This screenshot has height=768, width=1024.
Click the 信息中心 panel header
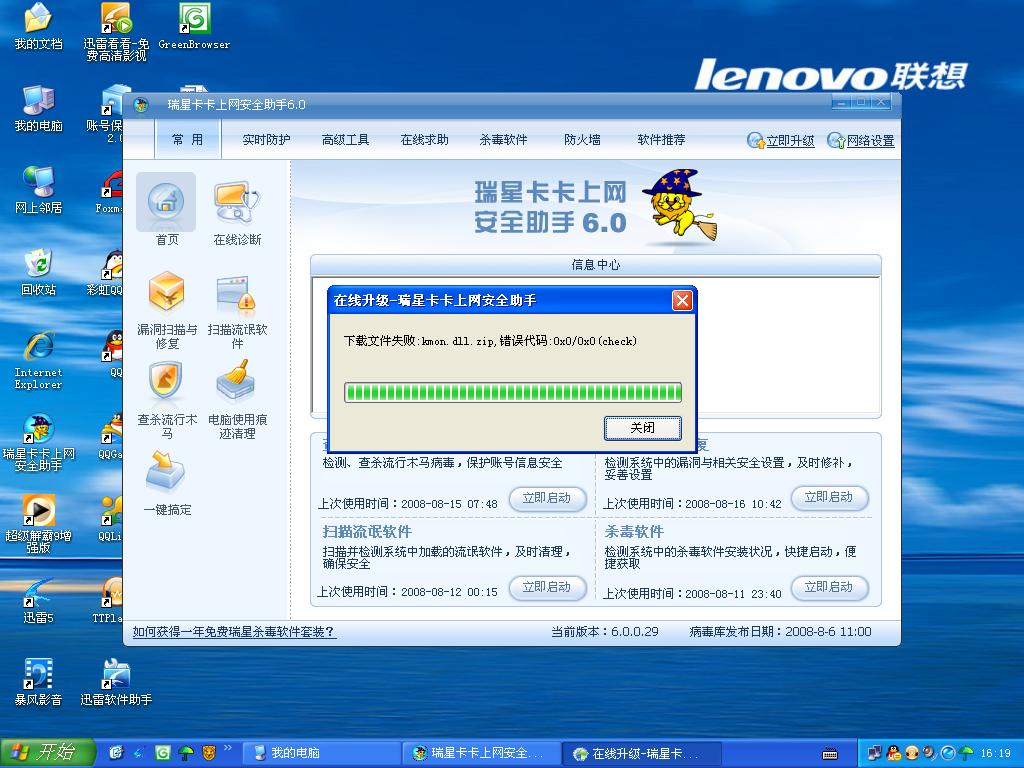[x=596, y=264]
